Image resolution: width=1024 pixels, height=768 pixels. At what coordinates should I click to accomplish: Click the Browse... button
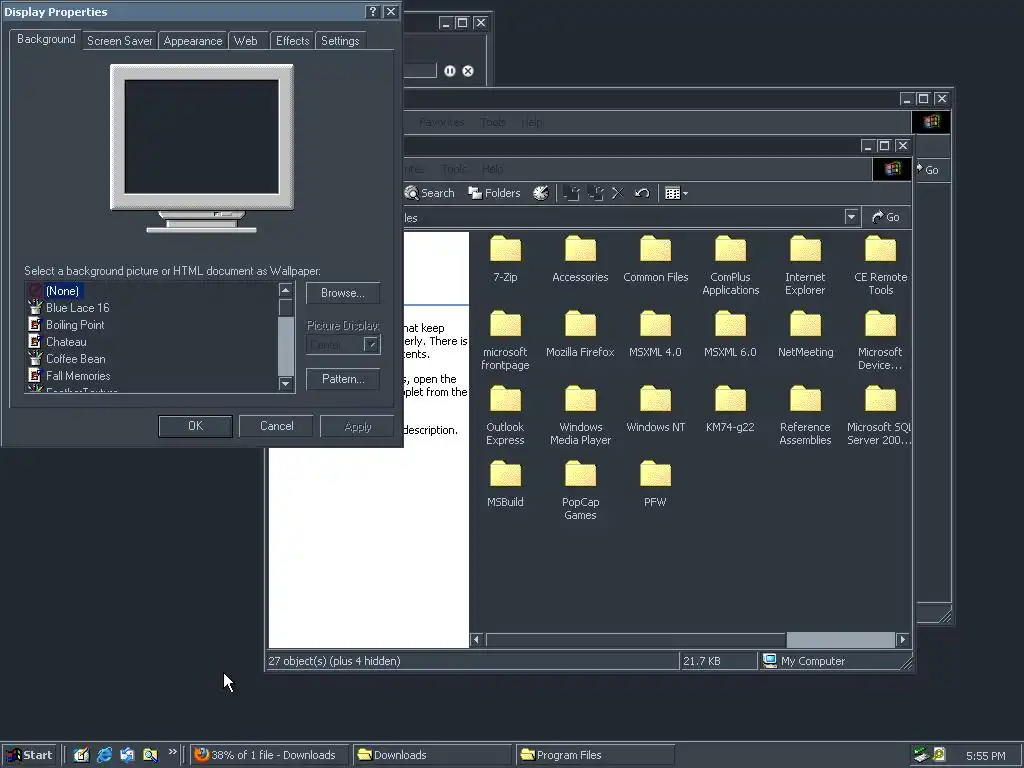(x=343, y=293)
